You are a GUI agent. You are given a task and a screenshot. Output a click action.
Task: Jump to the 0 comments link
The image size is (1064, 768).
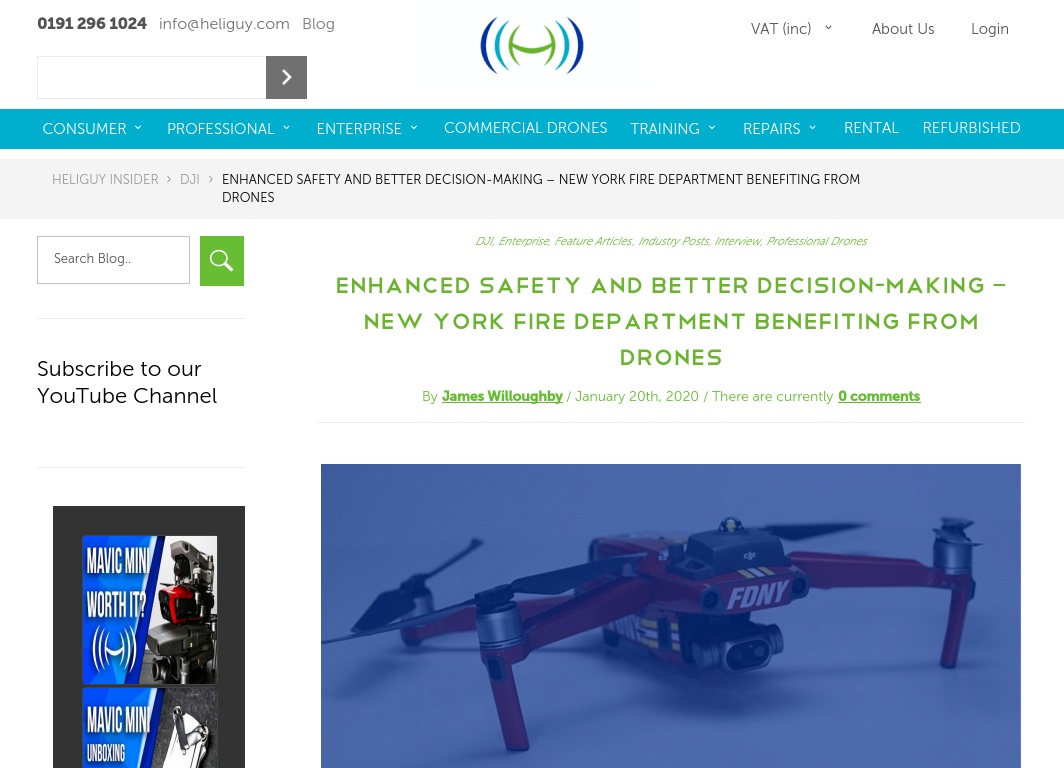point(879,396)
